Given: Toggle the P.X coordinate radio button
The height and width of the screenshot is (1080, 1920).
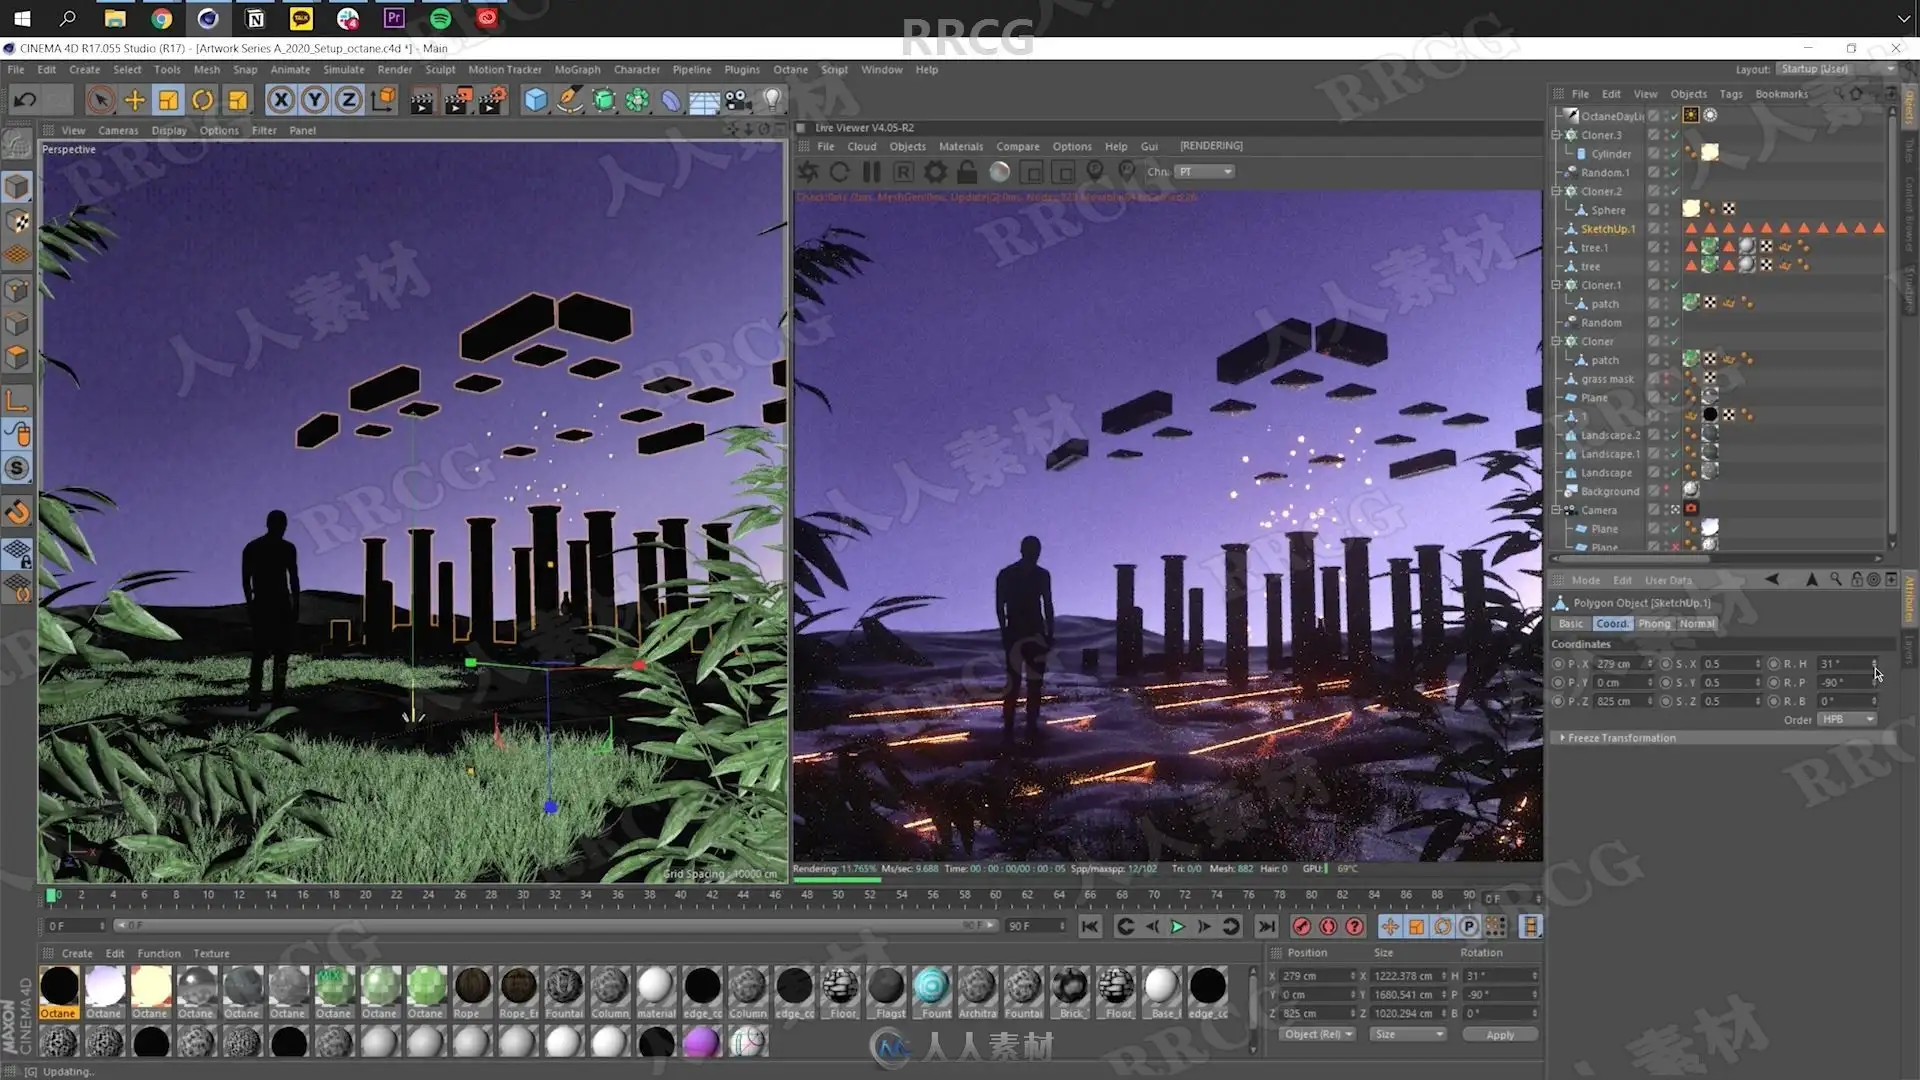Looking at the screenshot, I should (x=1558, y=664).
